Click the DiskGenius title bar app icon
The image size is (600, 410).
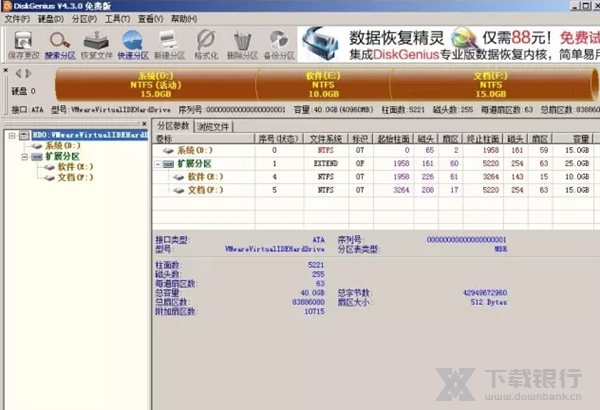pyautogui.click(x=6, y=6)
